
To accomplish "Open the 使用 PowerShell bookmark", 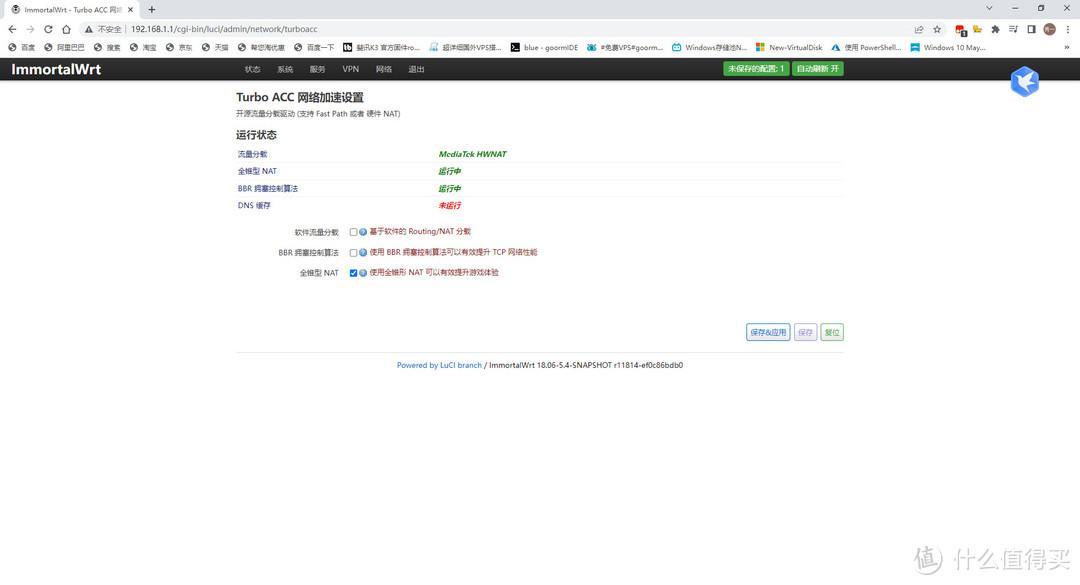I will click(x=866, y=48).
